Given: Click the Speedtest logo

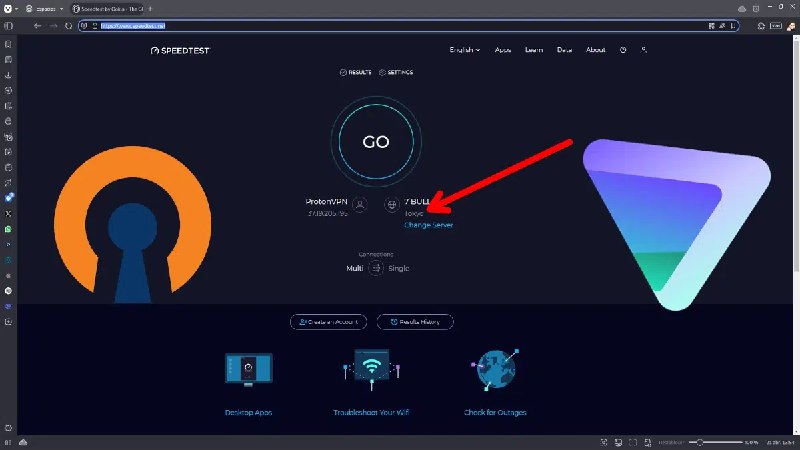Looking at the screenshot, I should click(180, 51).
